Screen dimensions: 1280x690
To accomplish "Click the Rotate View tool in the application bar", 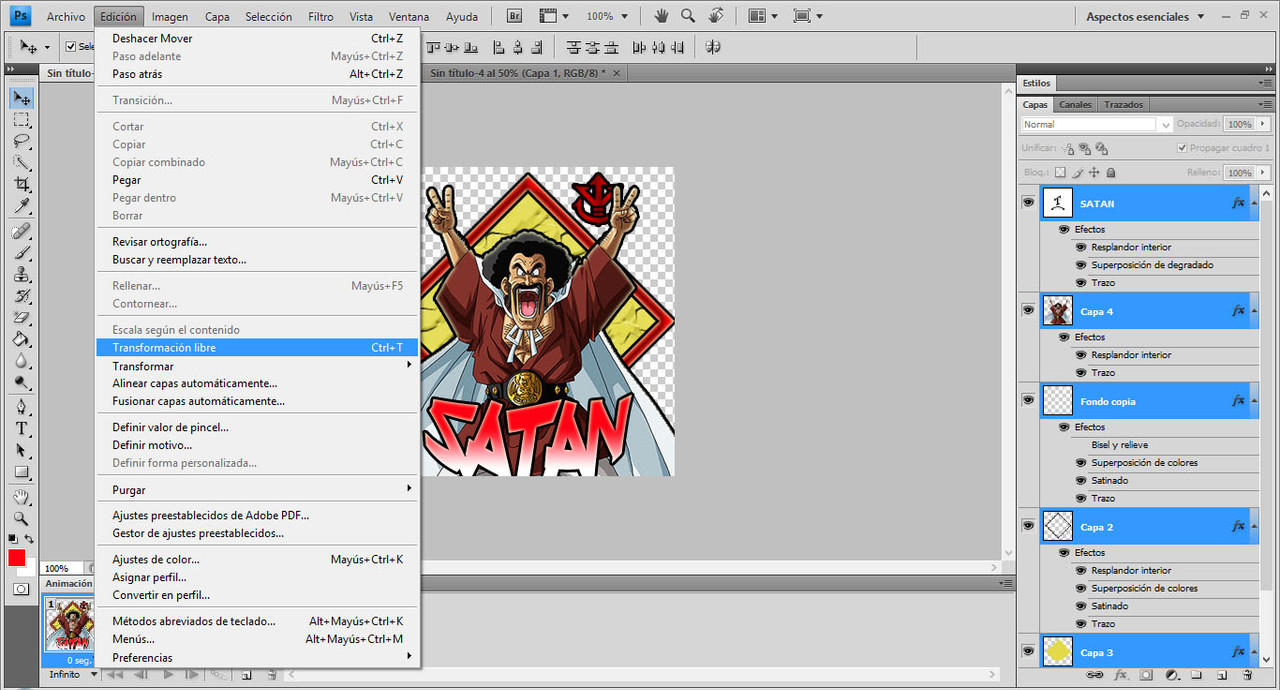I will tap(716, 16).
